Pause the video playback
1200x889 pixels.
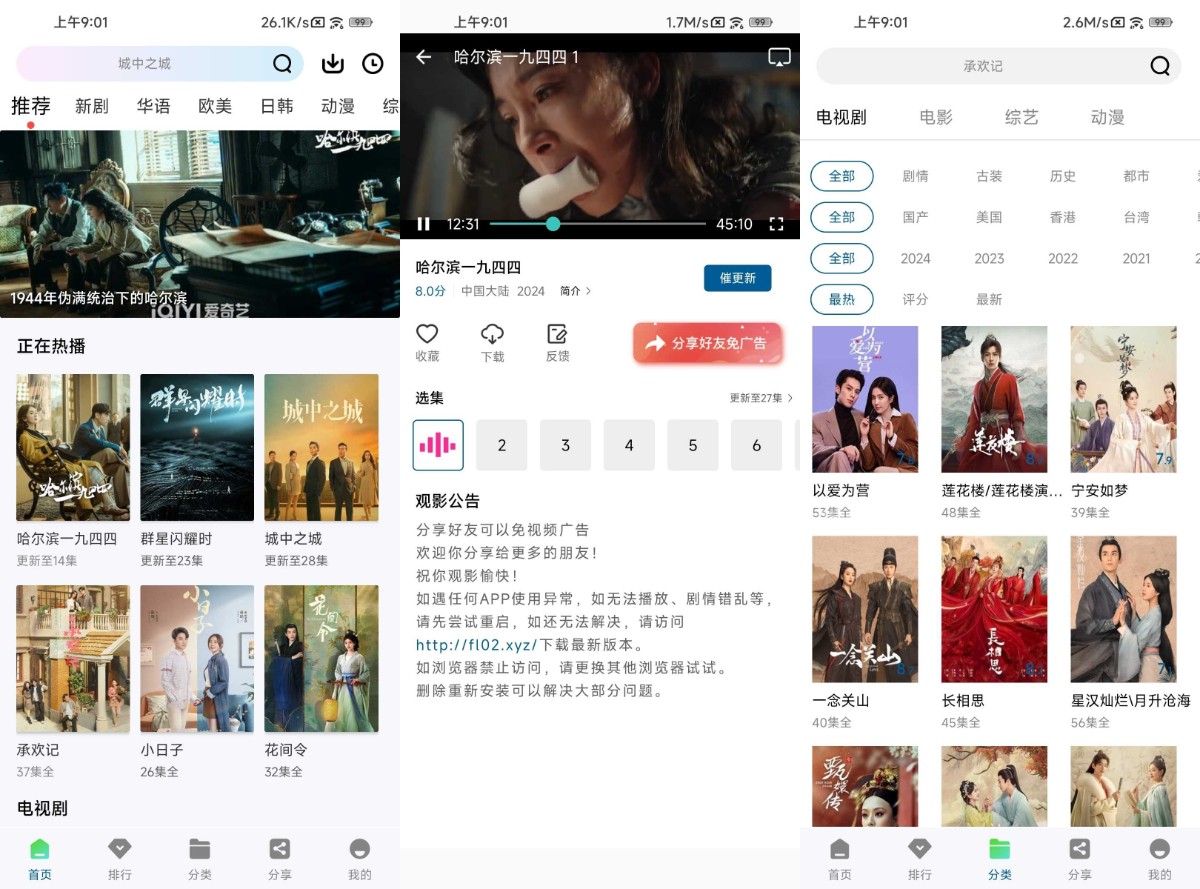[x=423, y=224]
